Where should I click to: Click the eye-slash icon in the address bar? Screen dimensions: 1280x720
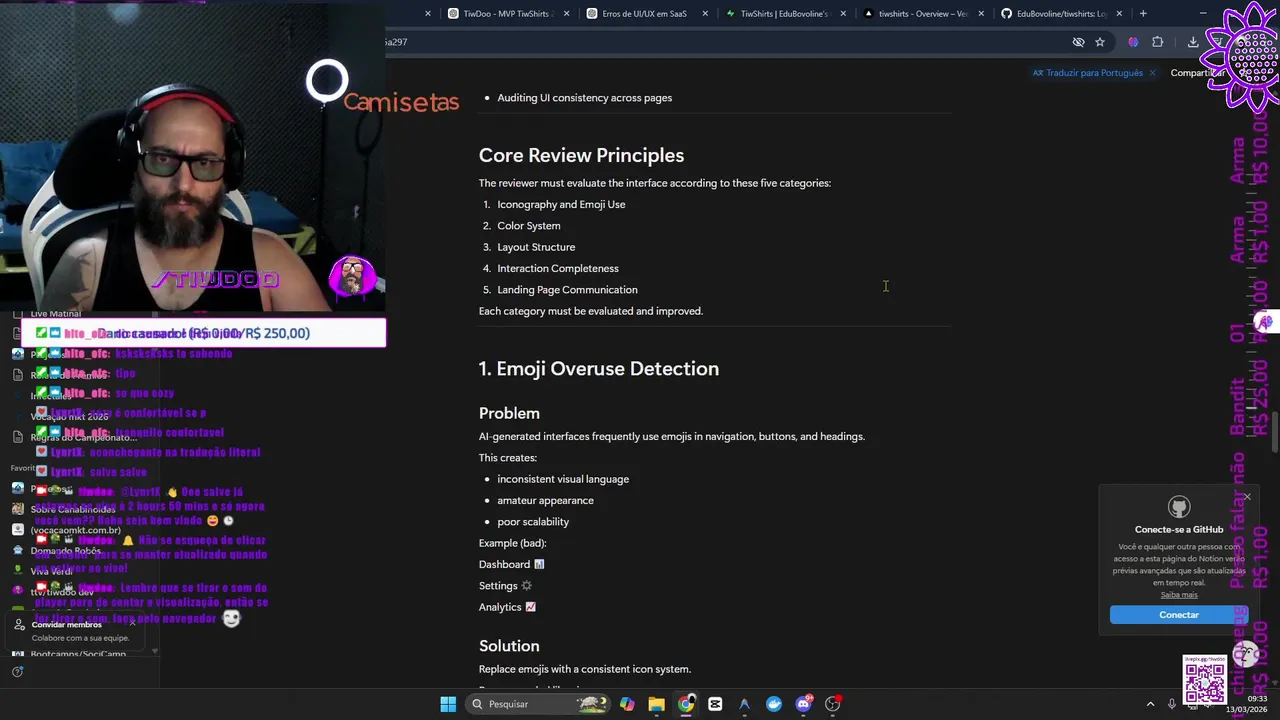(1078, 42)
